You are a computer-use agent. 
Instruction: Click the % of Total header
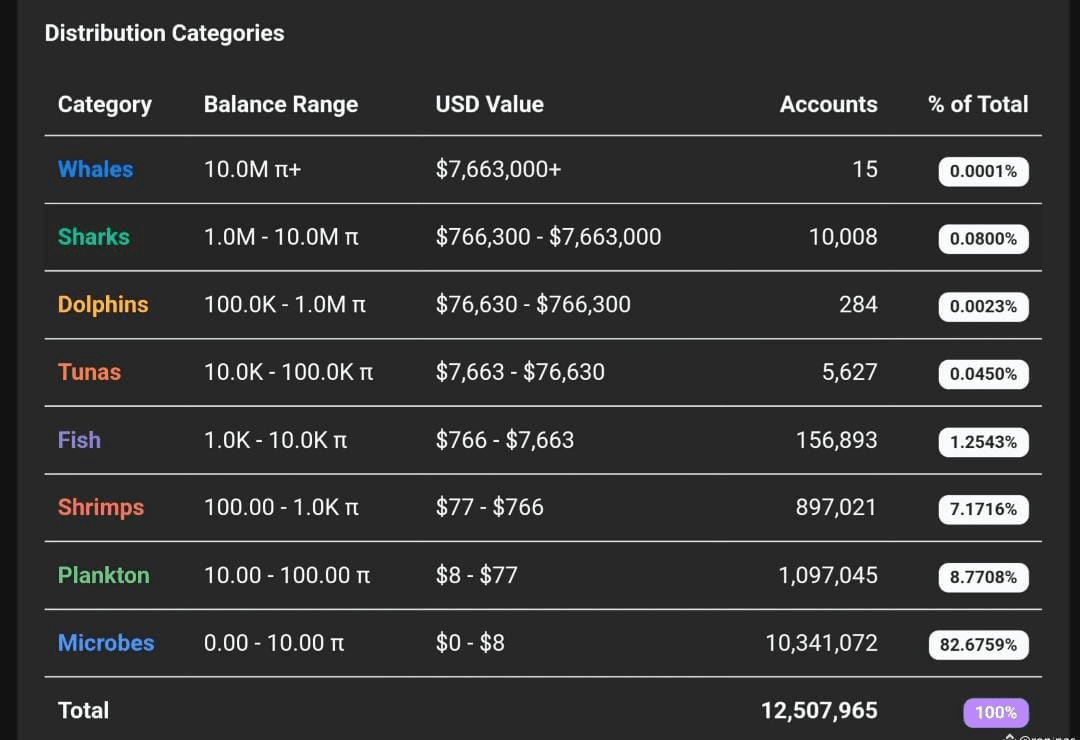coord(978,104)
